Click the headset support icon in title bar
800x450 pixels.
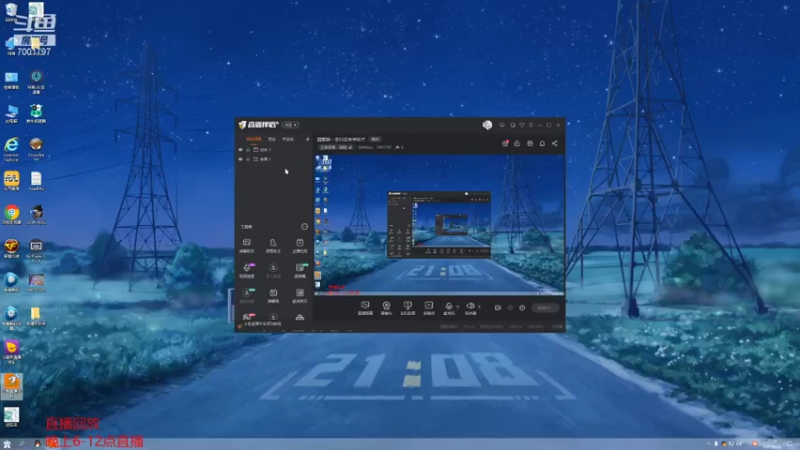[x=512, y=125]
